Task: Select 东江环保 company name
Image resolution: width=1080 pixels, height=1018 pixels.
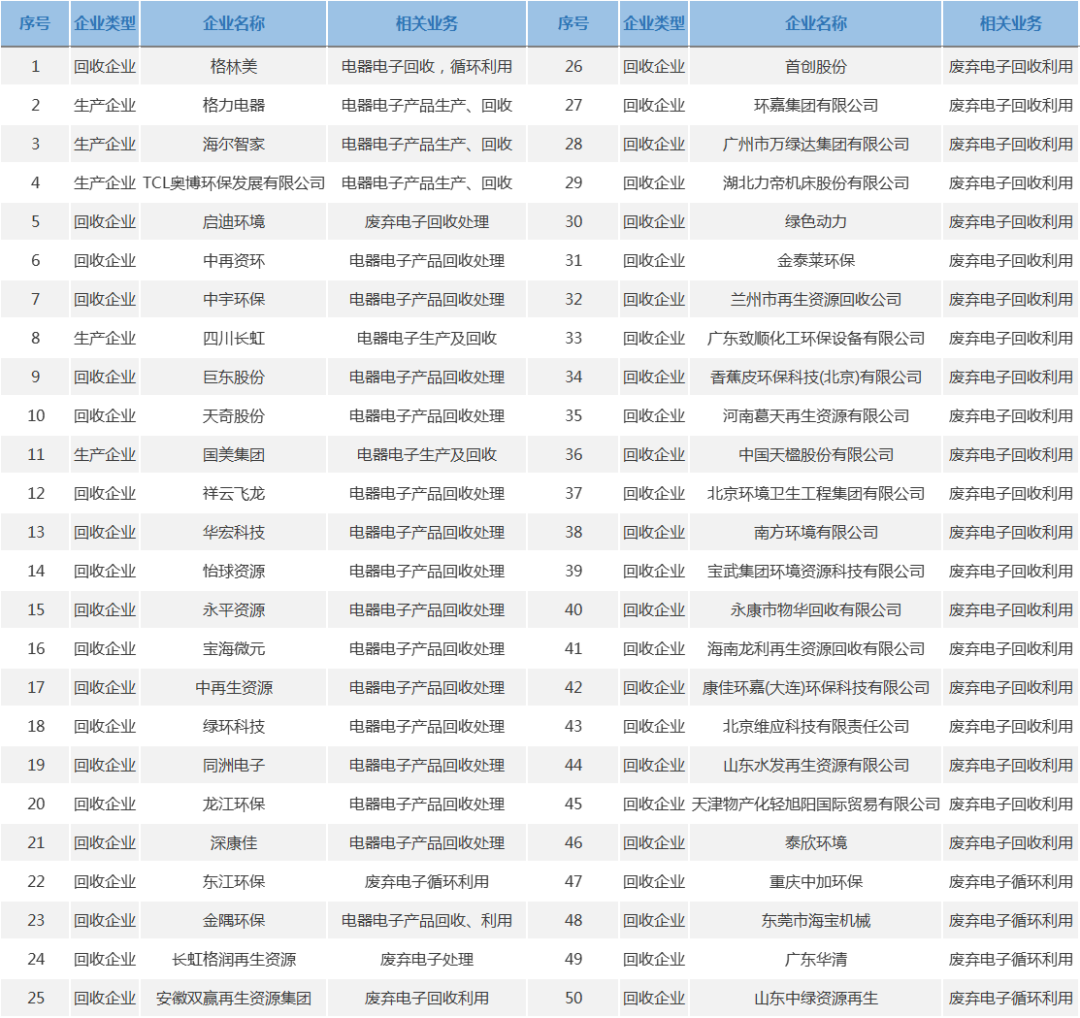Action: point(233,882)
